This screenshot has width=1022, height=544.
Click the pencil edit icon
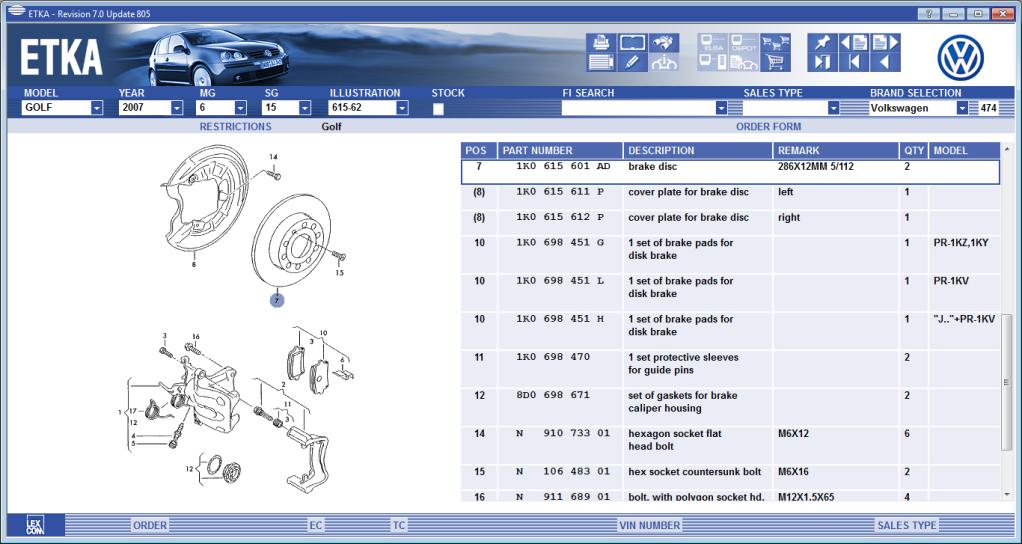point(632,63)
